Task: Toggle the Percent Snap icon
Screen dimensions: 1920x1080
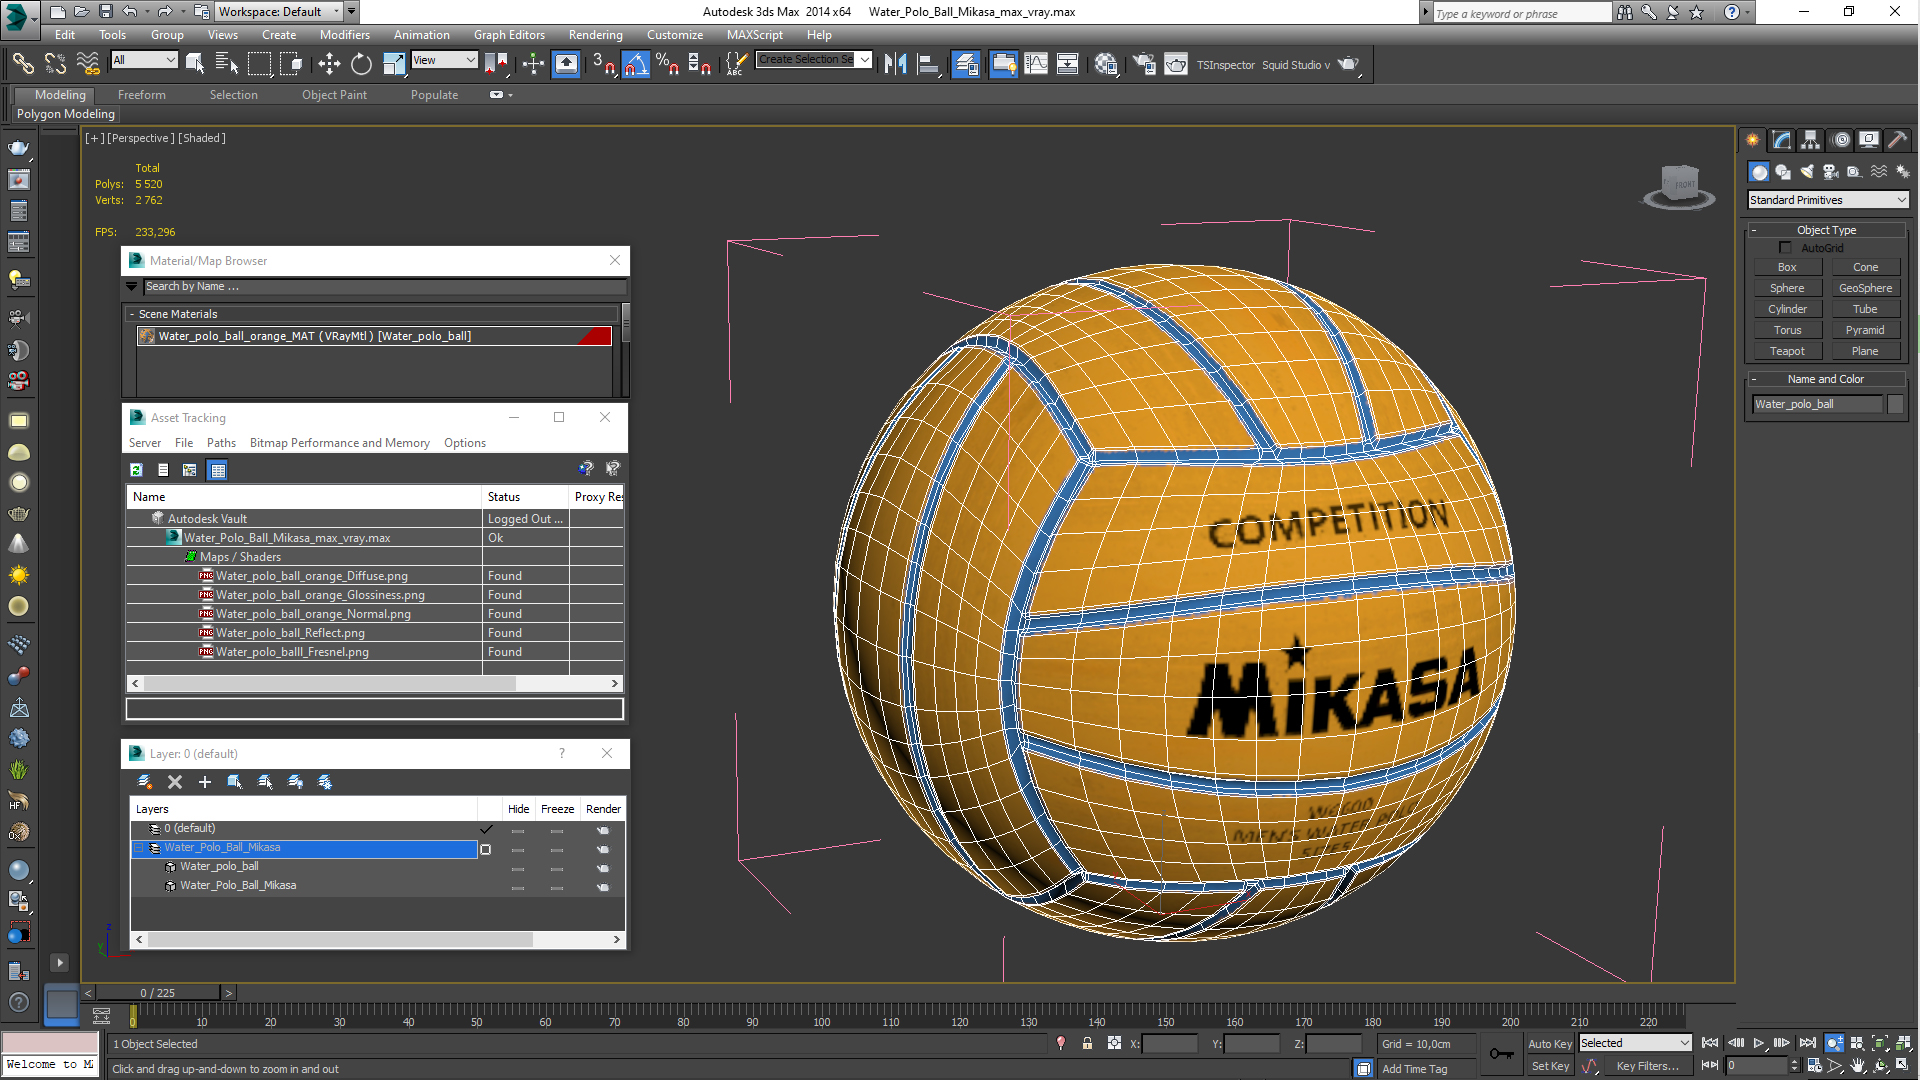Action: [x=668, y=64]
